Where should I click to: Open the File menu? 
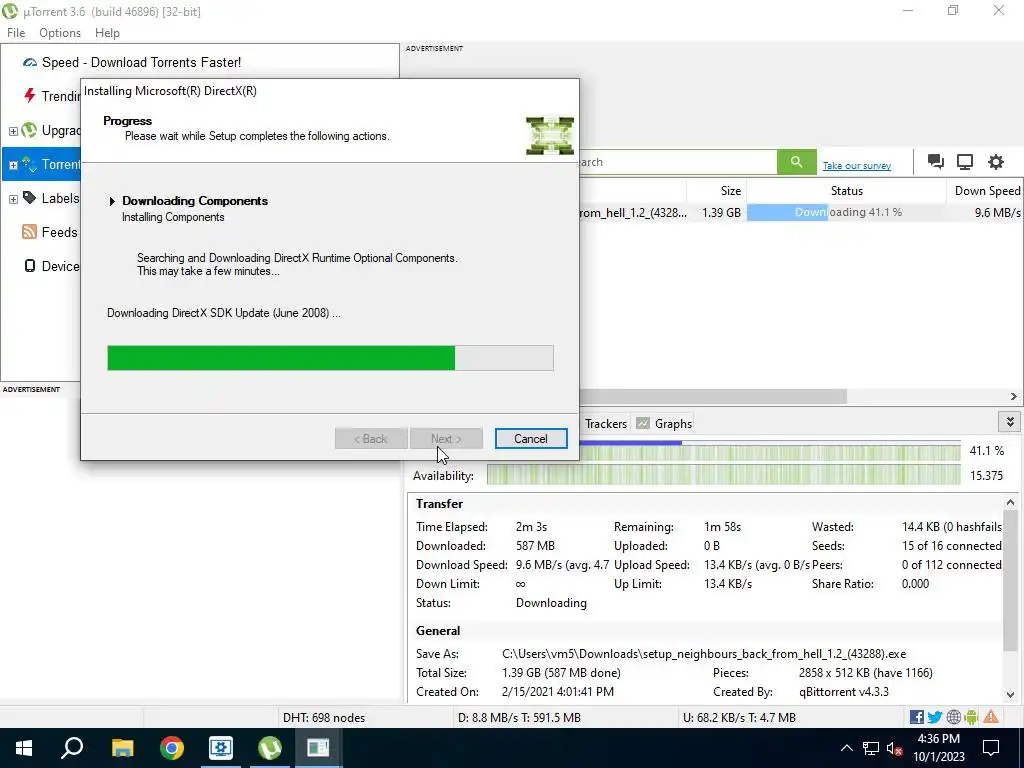pyautogui.click(x=16, y=33)
